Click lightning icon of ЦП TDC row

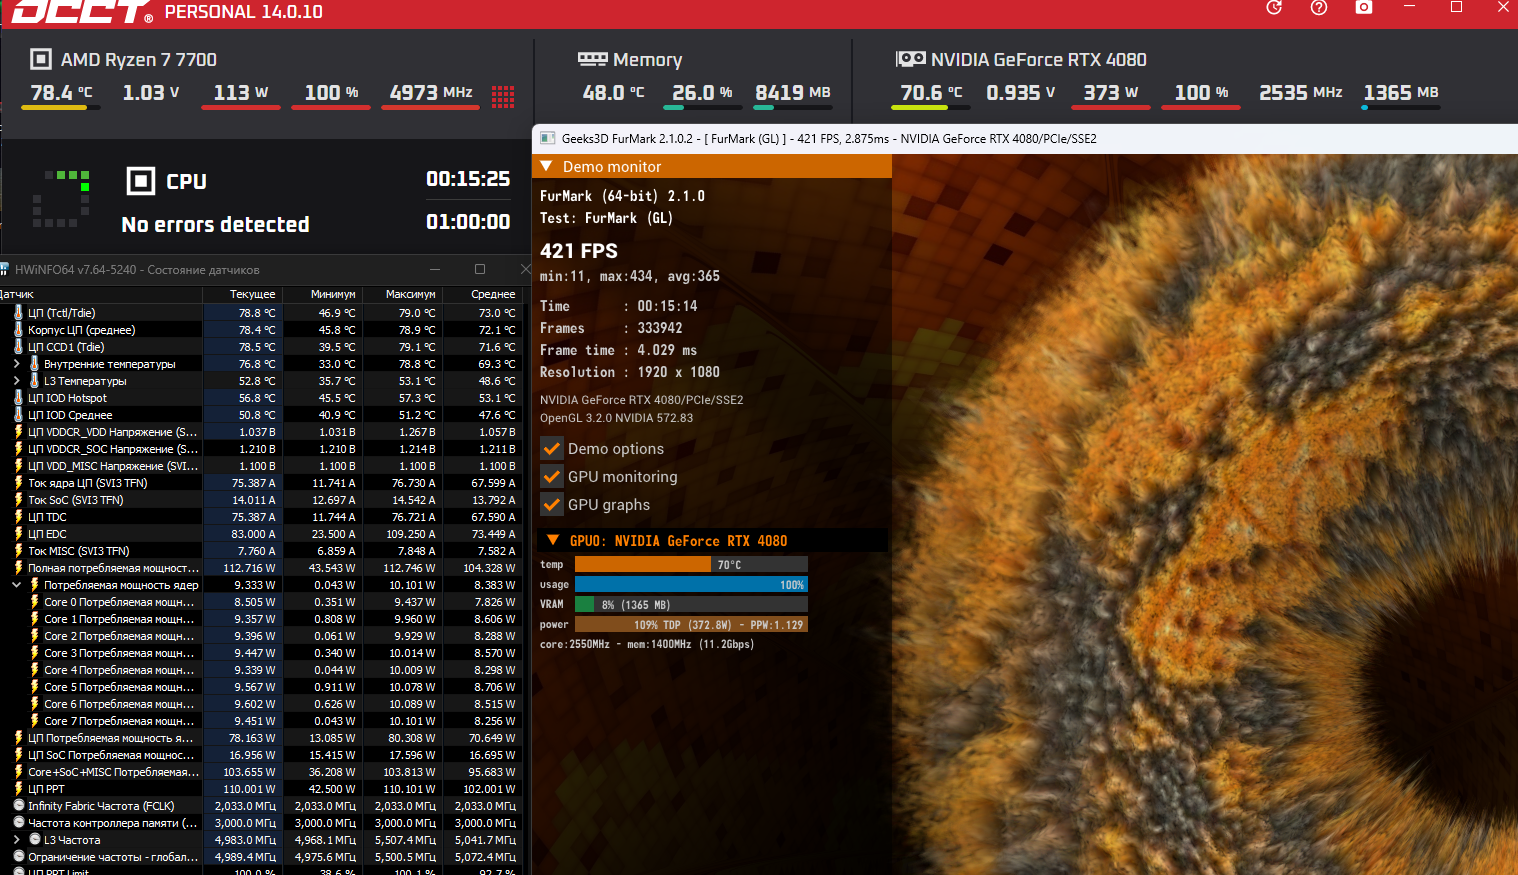(18, 517)
